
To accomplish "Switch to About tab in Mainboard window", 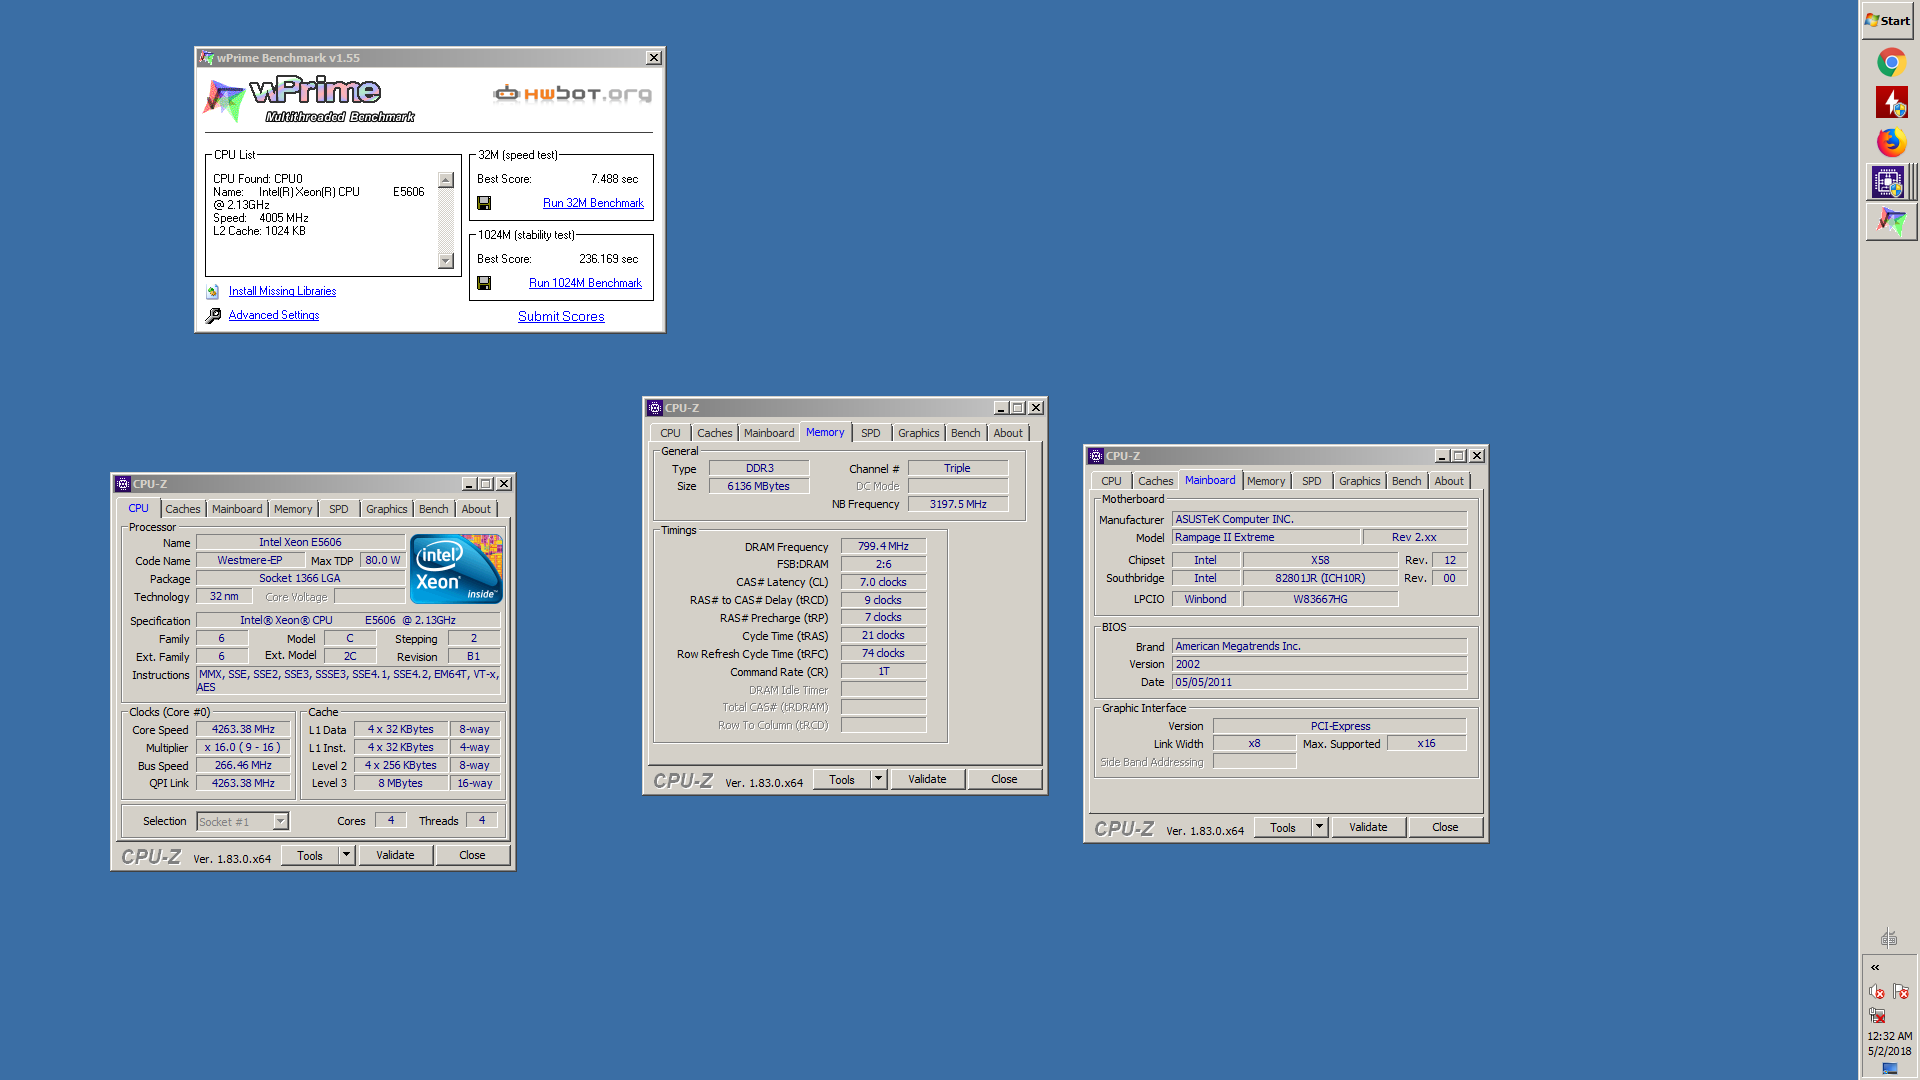I will point(1449,481).
